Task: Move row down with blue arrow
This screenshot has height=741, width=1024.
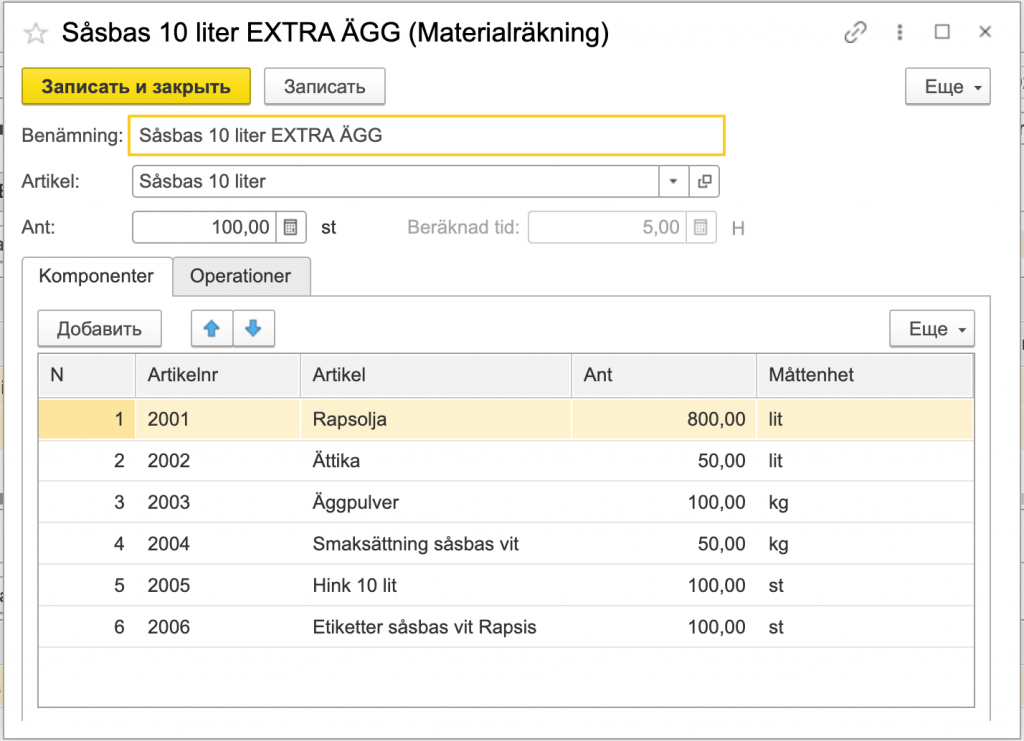Action: coord(253,328)
